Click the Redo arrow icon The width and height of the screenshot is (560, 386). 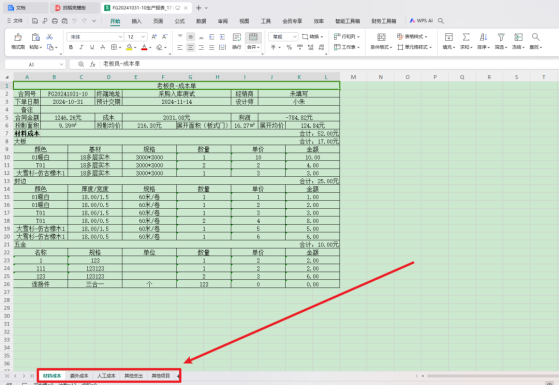coord(84,21)
